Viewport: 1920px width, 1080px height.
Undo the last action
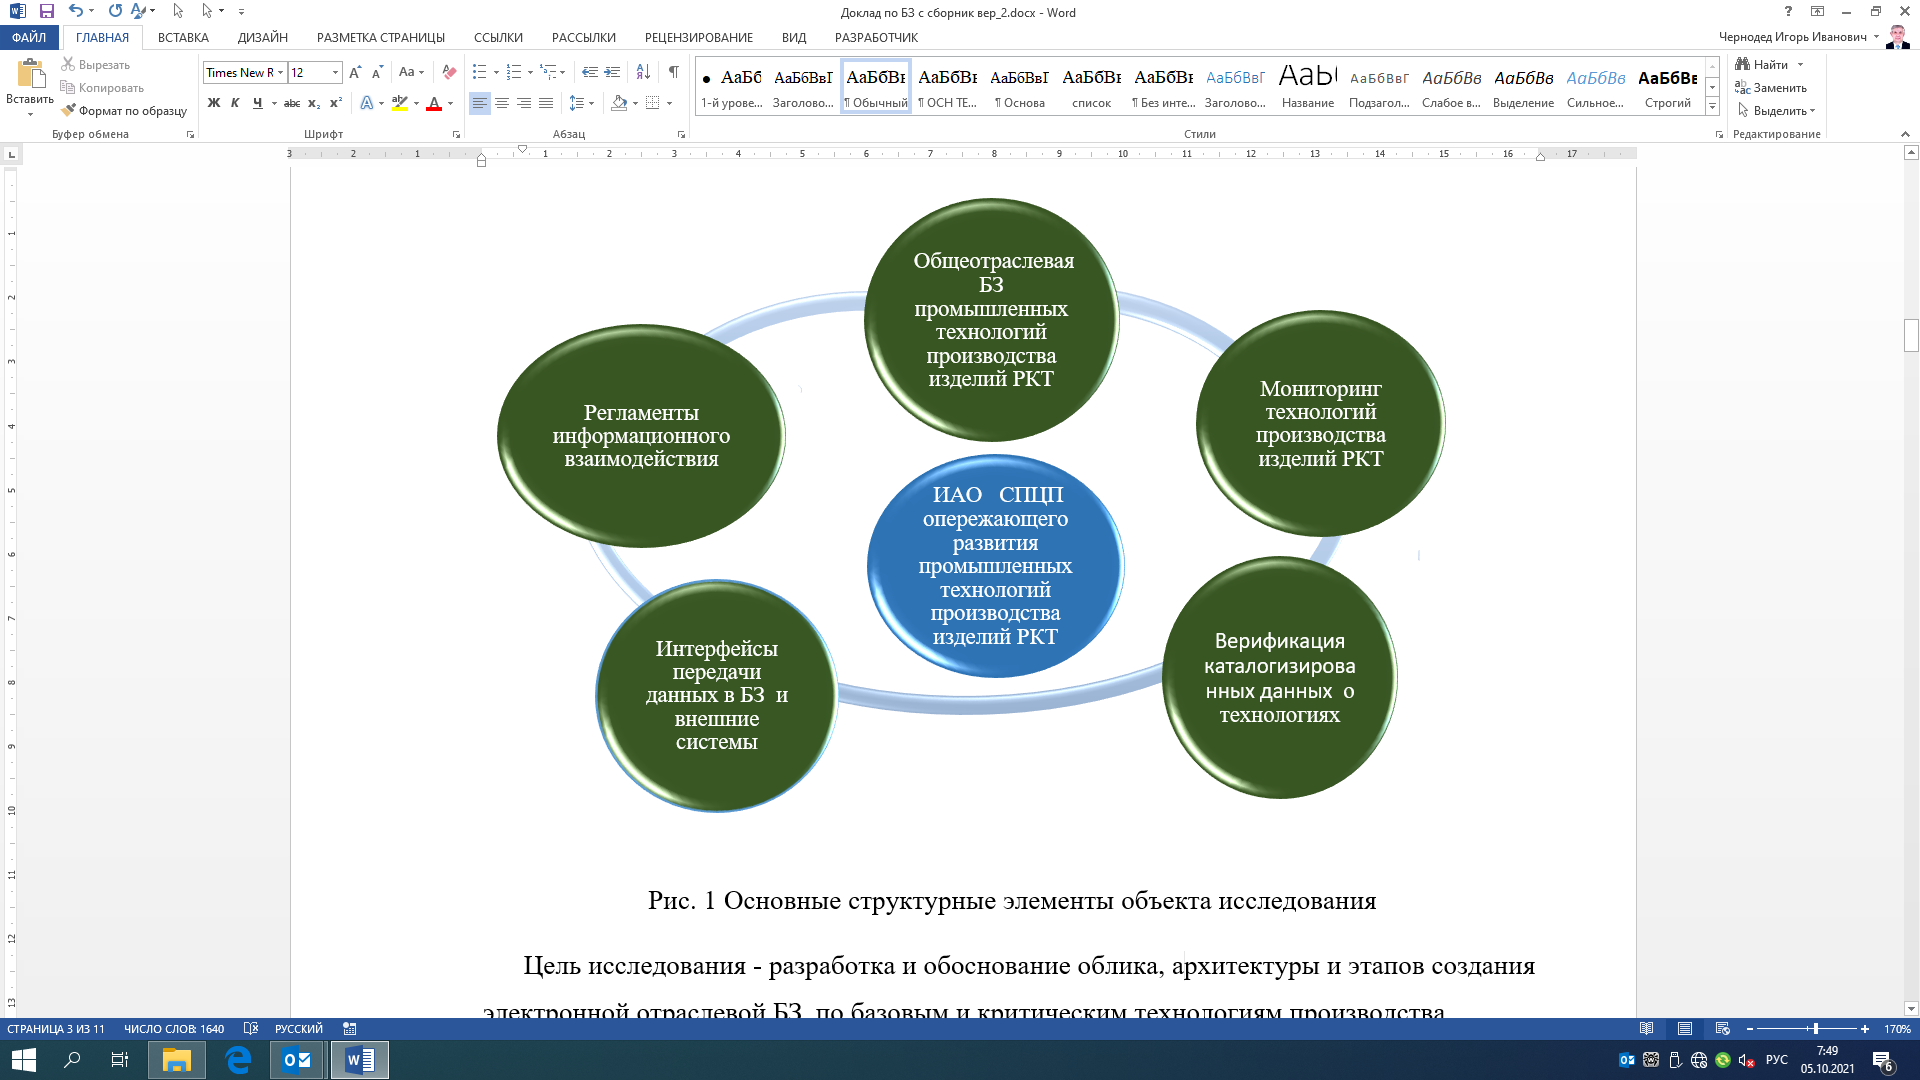[x=76, y=12]
